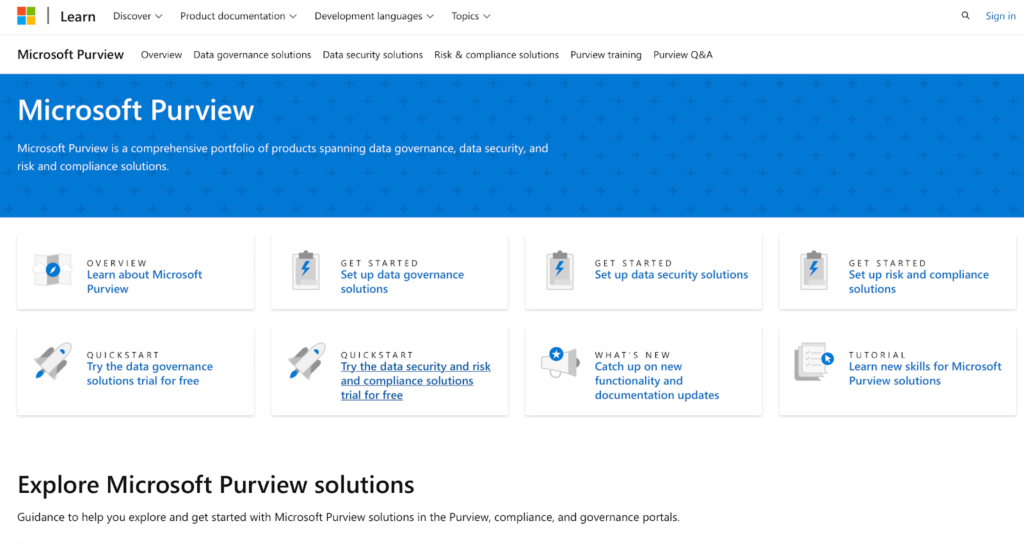1024x544 pixels.
Task: Click rocket icon beside data security trial
Action: coord(306,361)
